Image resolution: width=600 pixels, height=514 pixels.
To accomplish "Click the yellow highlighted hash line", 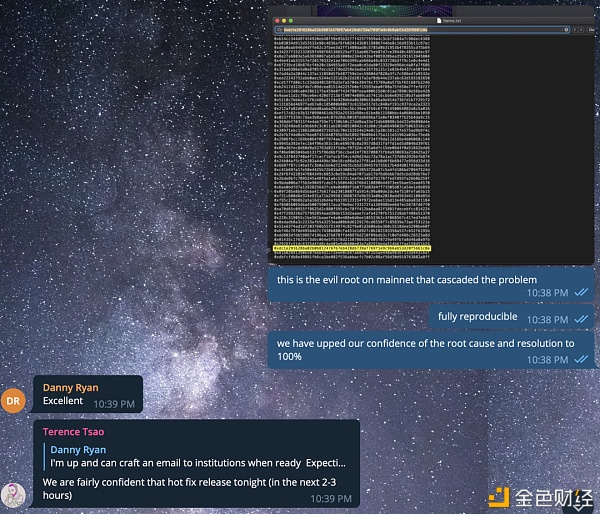I will click(x=352, y=248).
